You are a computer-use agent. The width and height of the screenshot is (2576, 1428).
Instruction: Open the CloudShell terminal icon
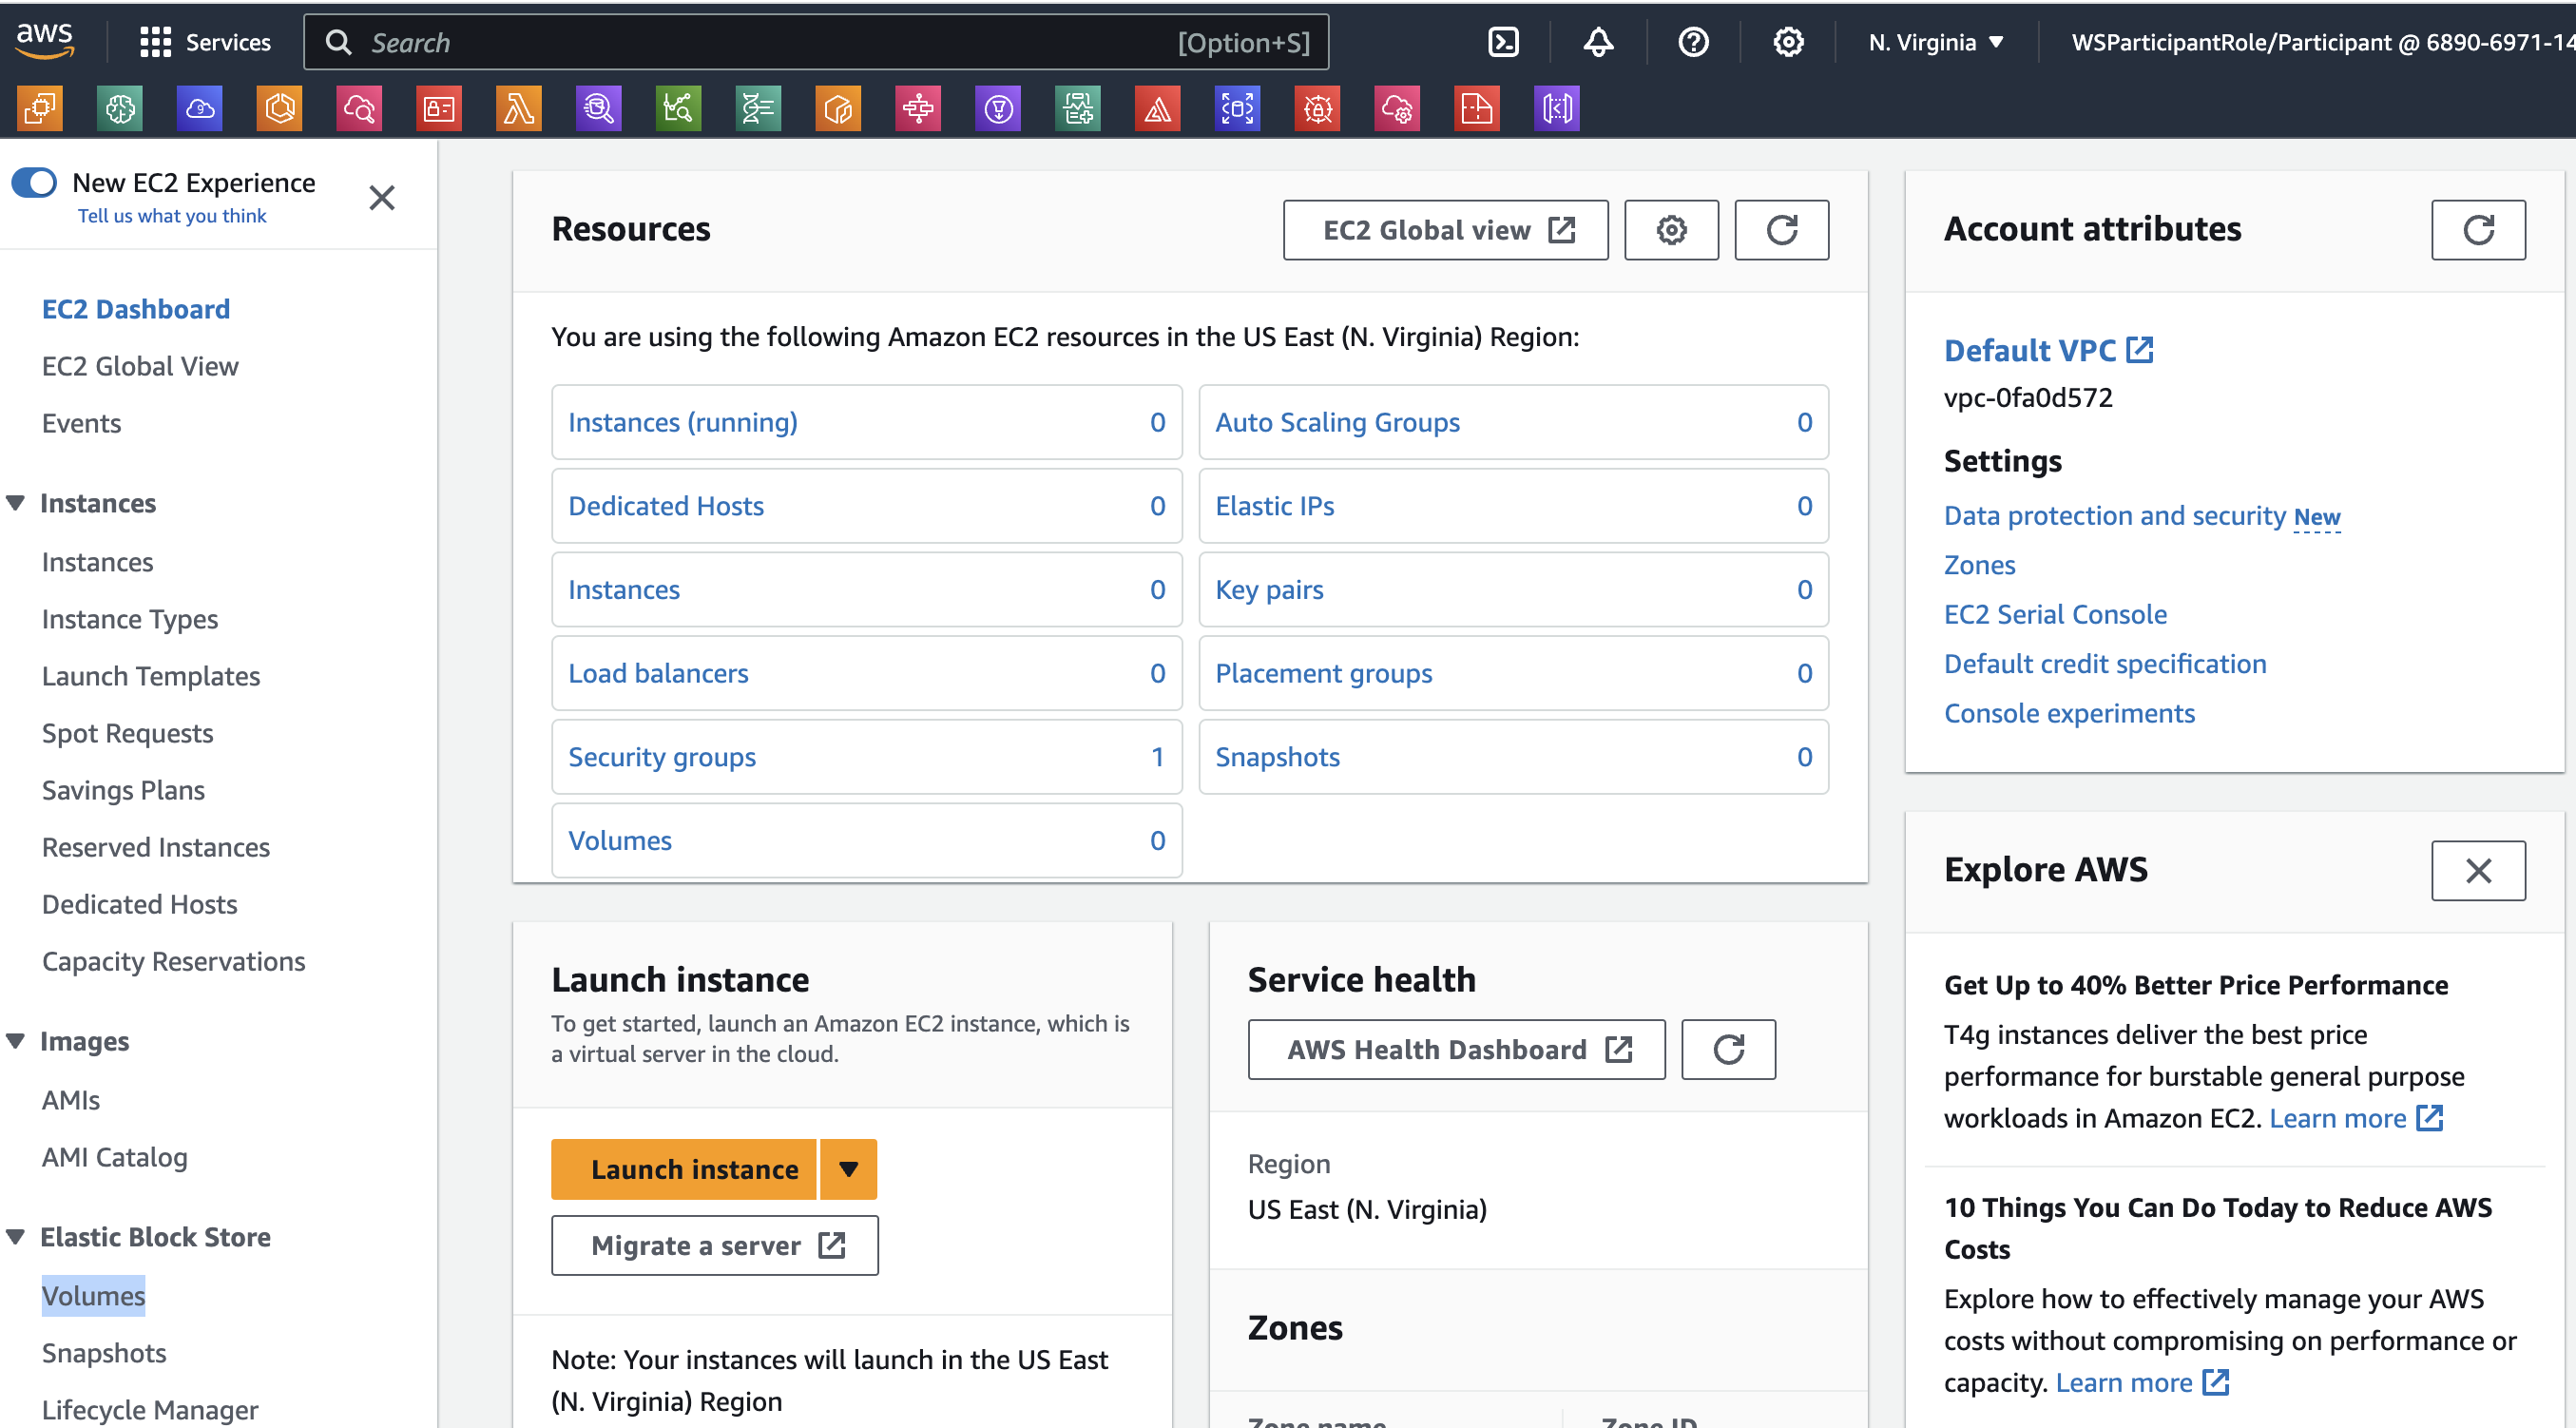(1503, 42)
